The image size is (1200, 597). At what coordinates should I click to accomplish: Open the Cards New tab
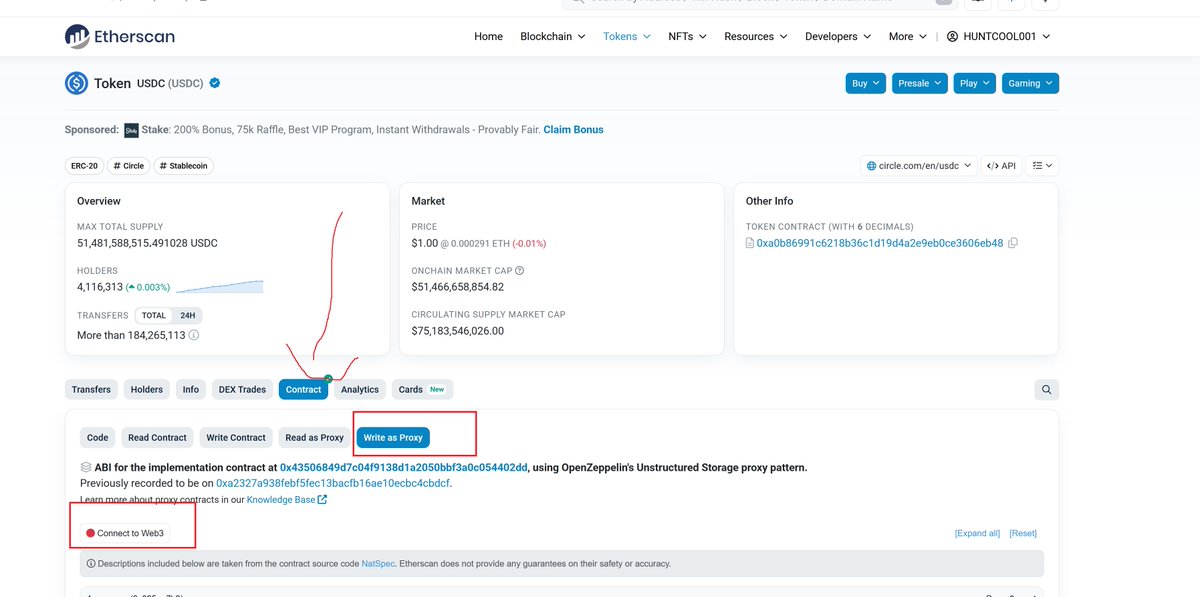pos(421,389)
